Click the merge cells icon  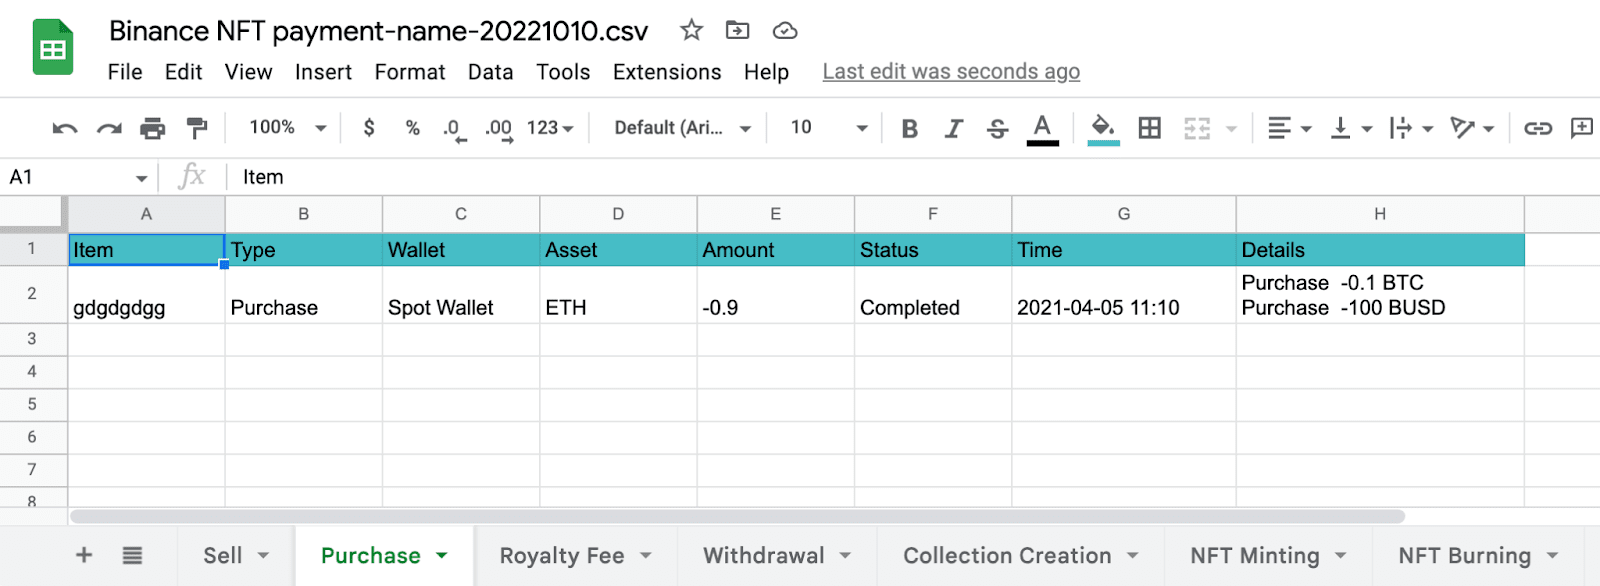click(x=1197, y=128)
